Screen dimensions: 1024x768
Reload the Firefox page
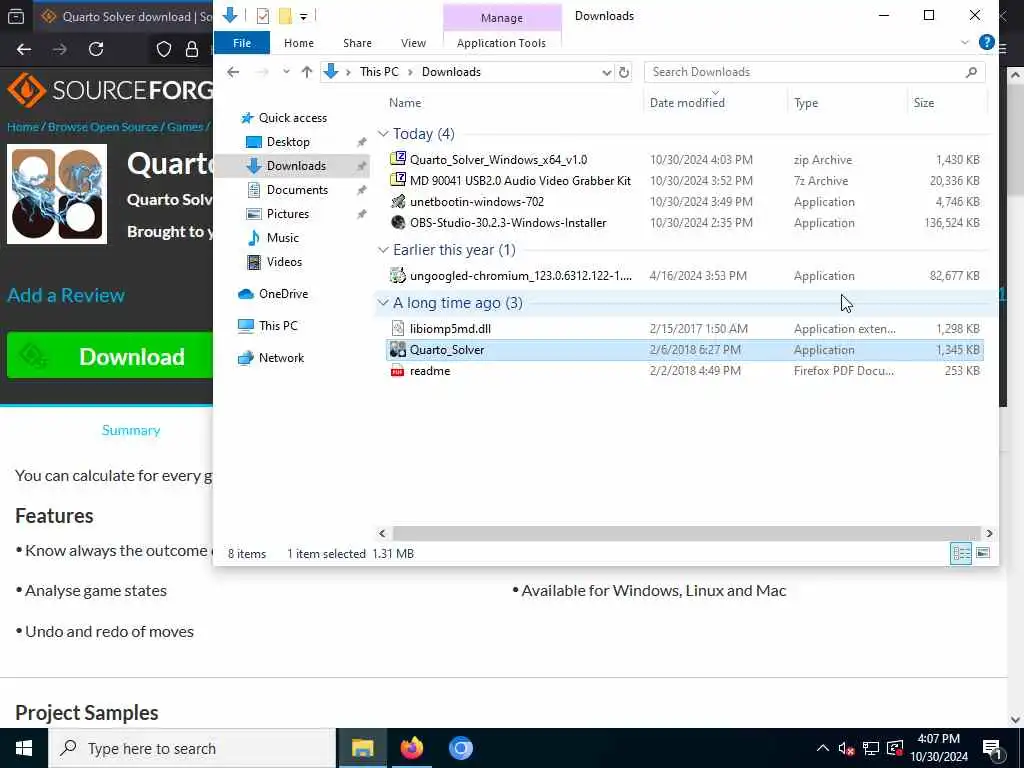(96, 49)
